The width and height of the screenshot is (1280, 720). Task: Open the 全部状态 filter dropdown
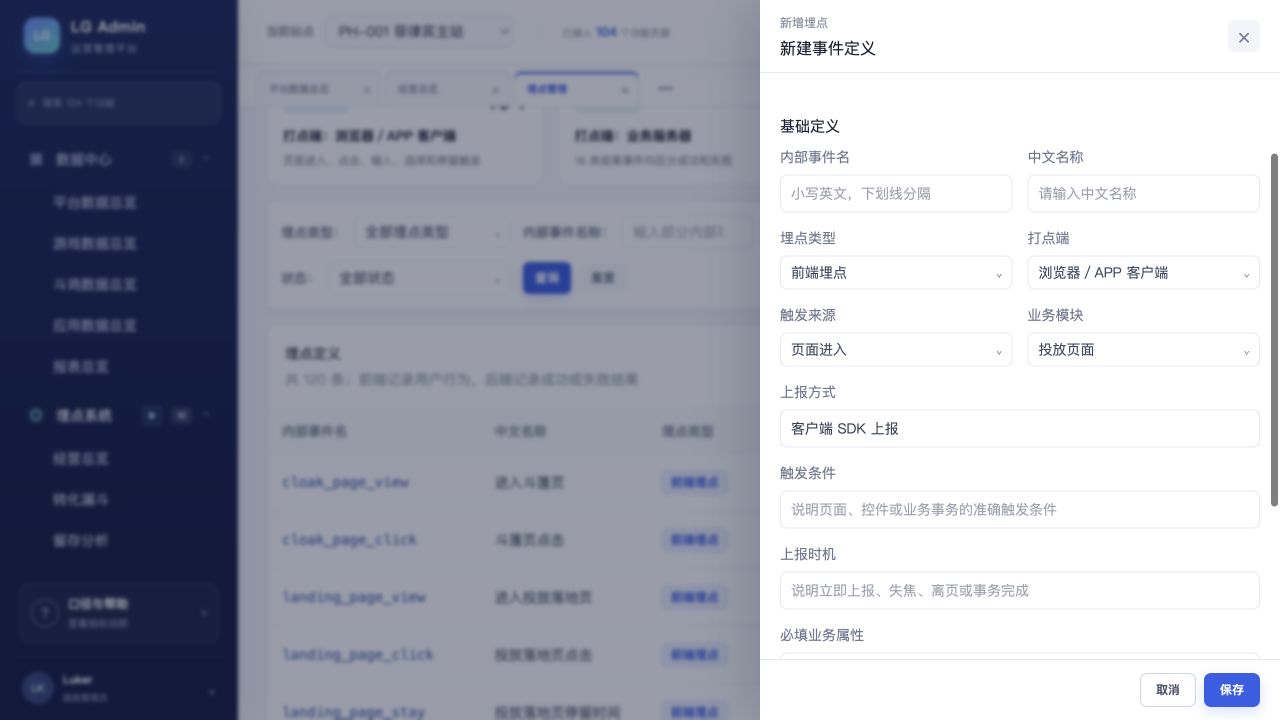[418, 277]
